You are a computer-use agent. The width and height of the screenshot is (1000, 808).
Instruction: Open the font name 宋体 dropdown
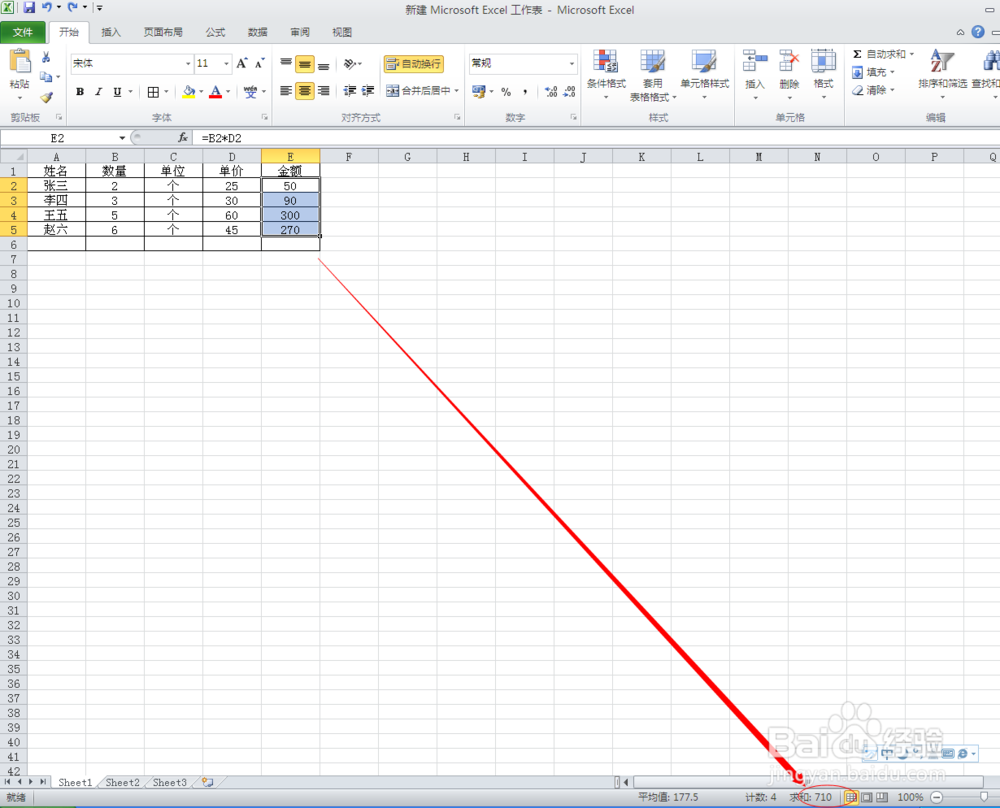click(188, 63)
